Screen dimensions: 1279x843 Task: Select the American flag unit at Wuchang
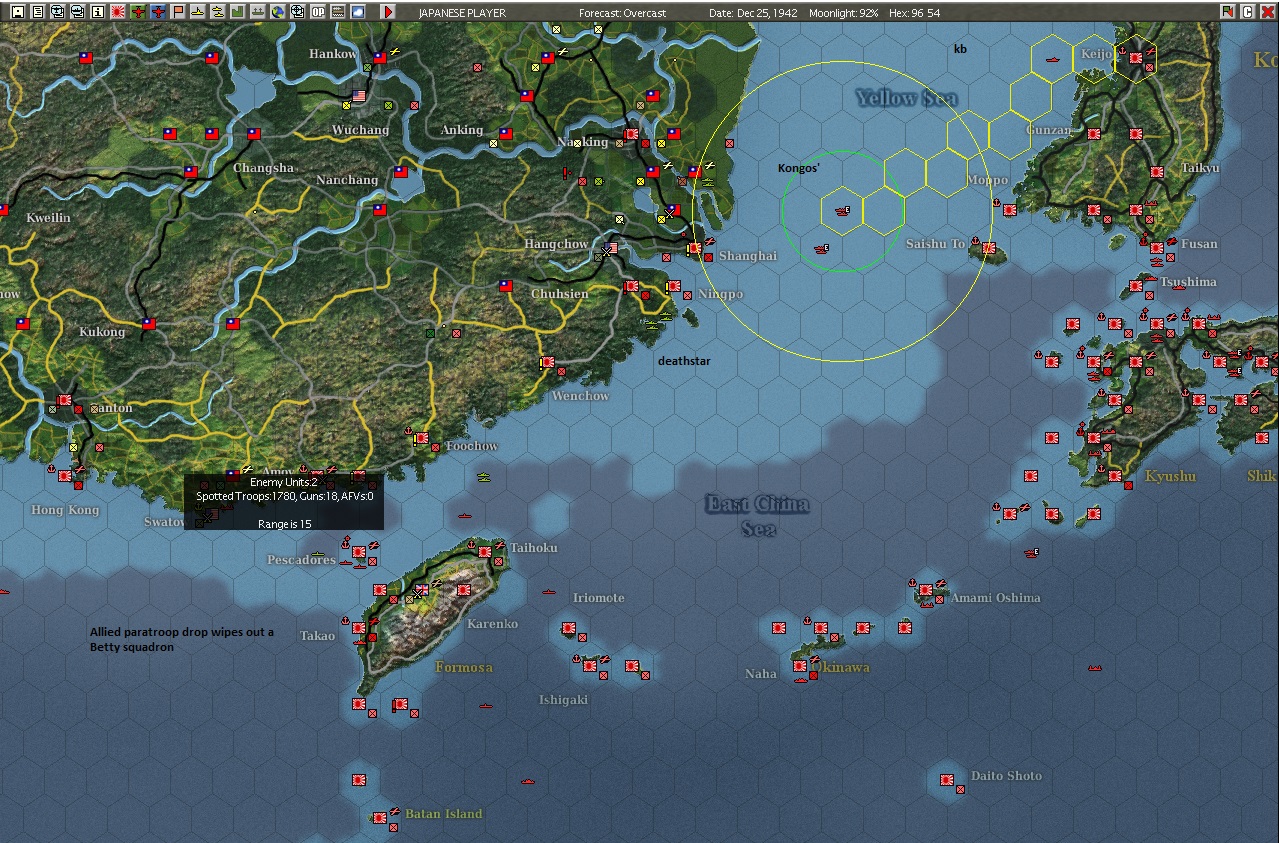359,96
